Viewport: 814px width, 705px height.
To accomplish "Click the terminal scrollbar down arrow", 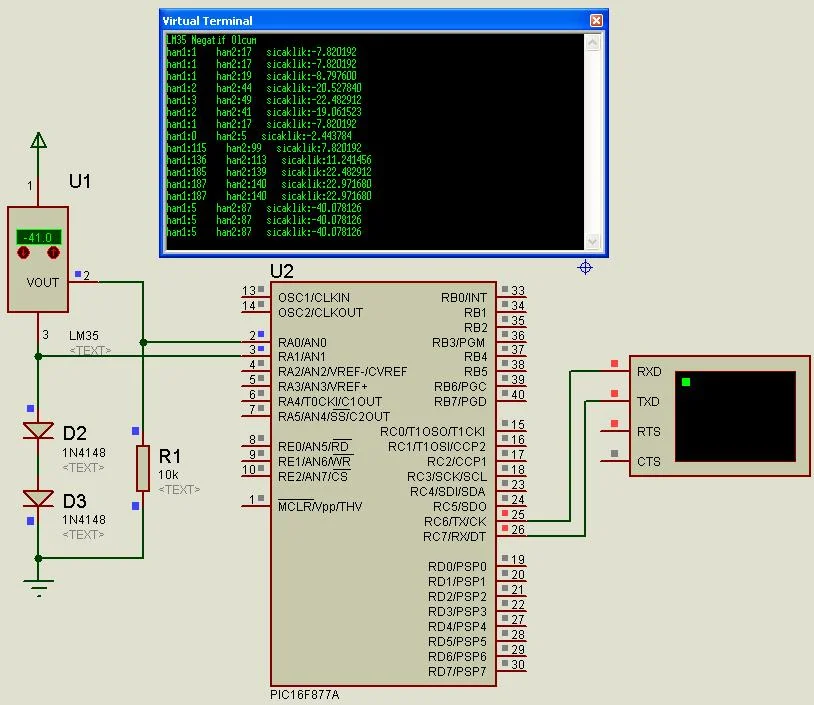I will pos(592,241).
